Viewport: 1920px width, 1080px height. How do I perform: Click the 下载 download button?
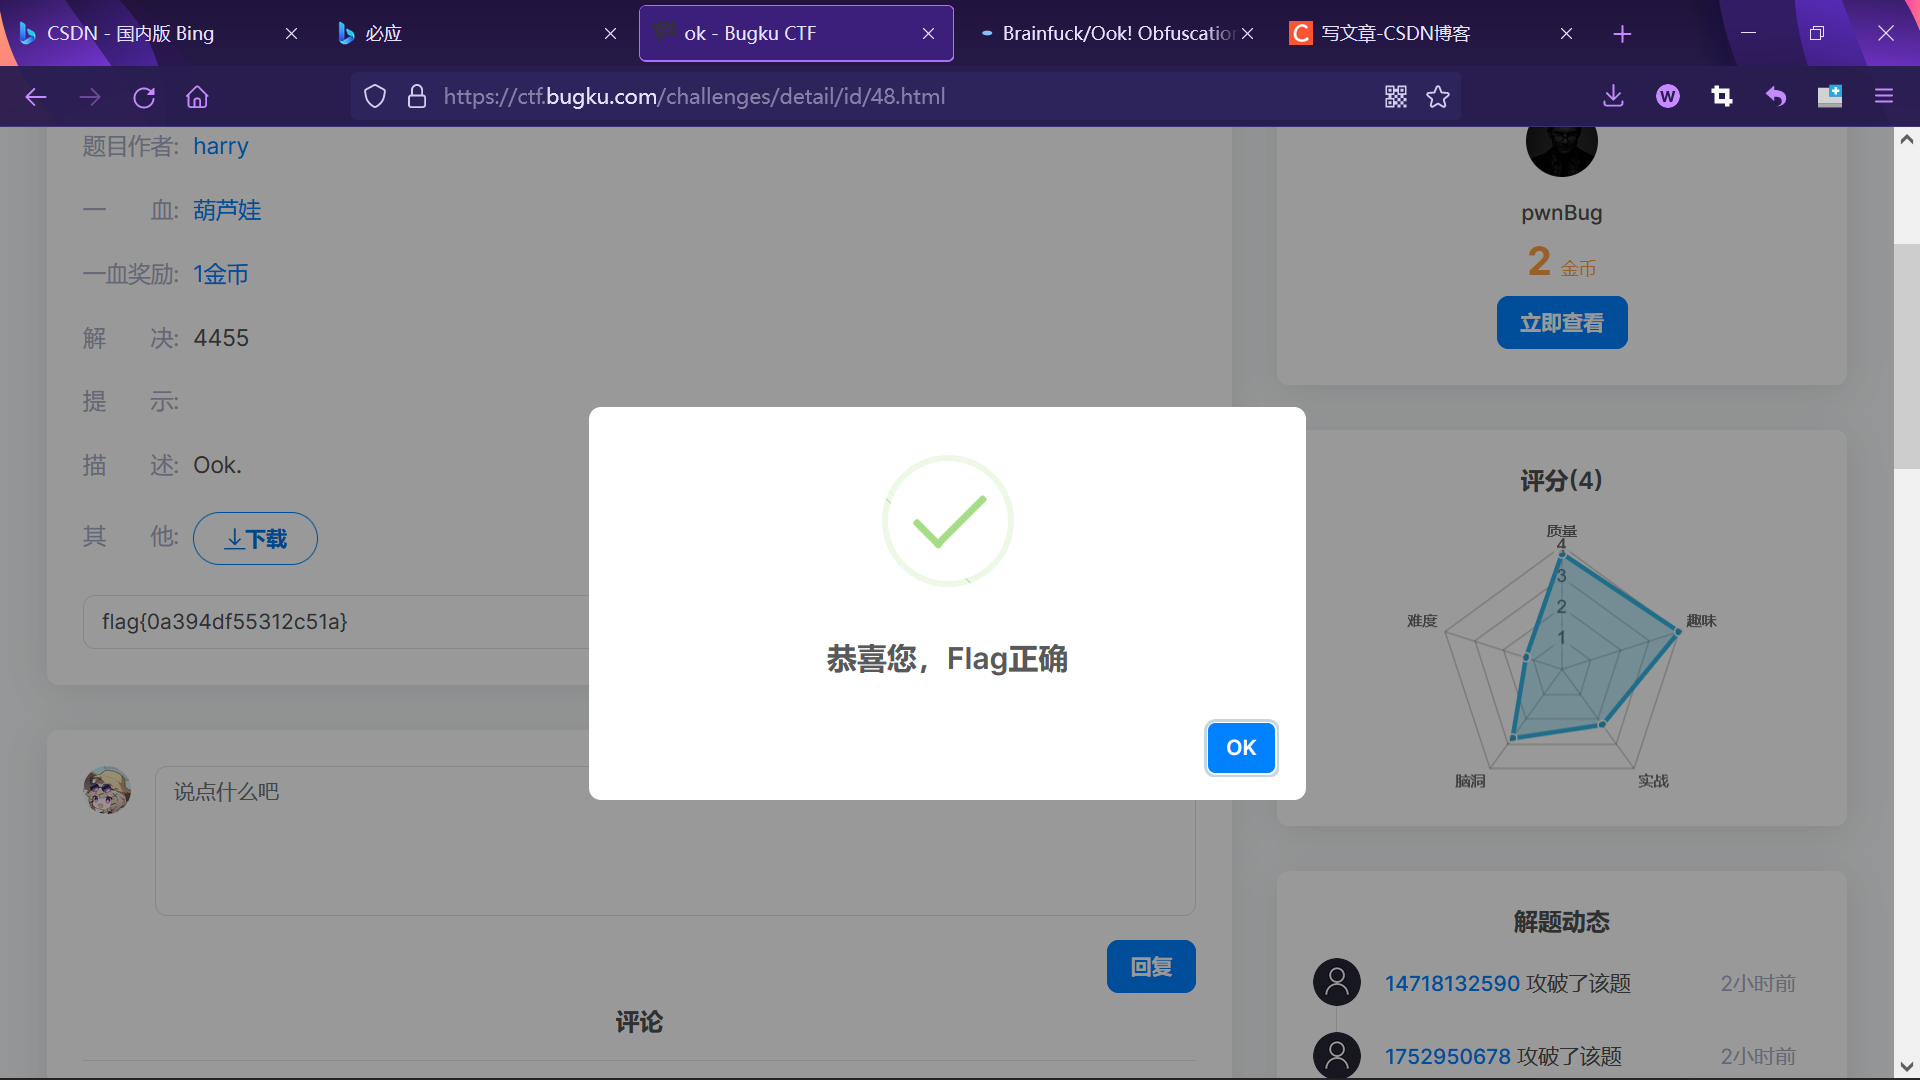click(x=255, y=539)
